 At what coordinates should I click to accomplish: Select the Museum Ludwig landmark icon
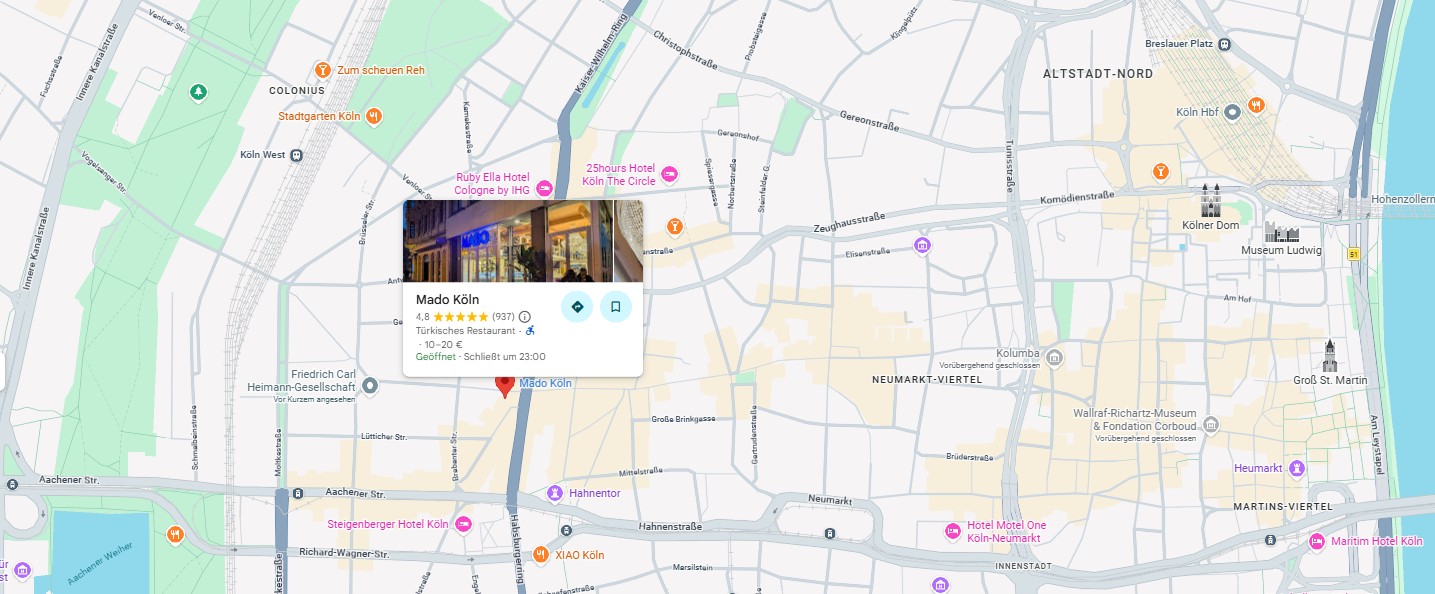click(1281, 233)
